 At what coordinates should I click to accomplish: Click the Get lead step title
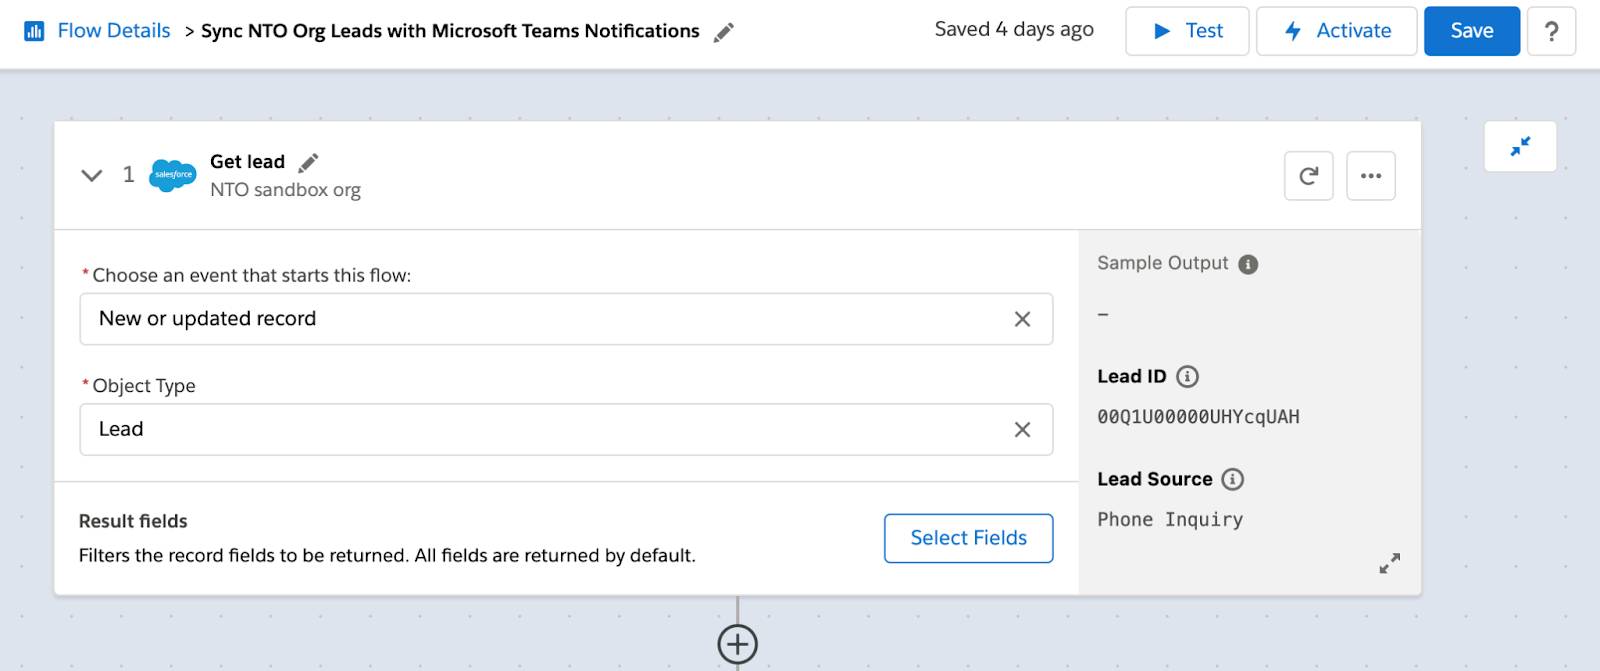pos(247,162)
